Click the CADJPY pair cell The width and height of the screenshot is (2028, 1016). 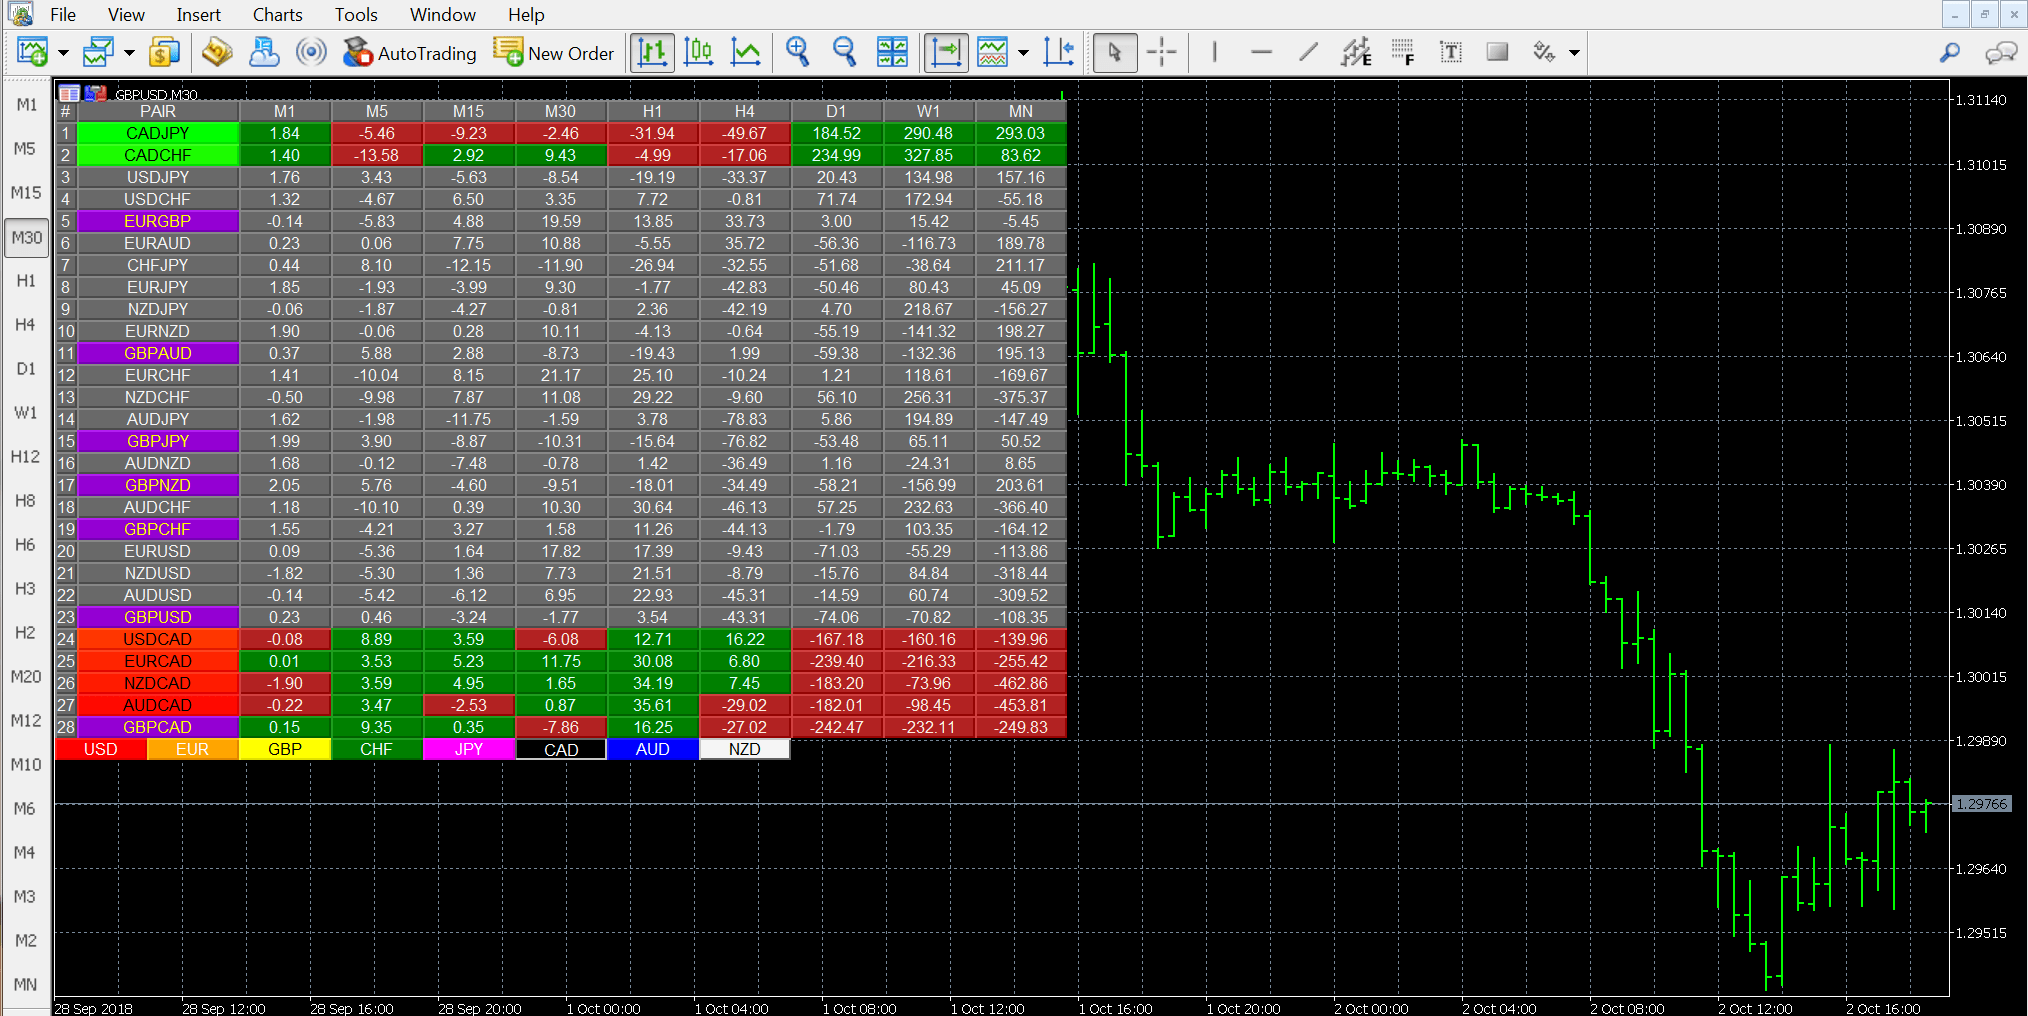tap(158, 133)
